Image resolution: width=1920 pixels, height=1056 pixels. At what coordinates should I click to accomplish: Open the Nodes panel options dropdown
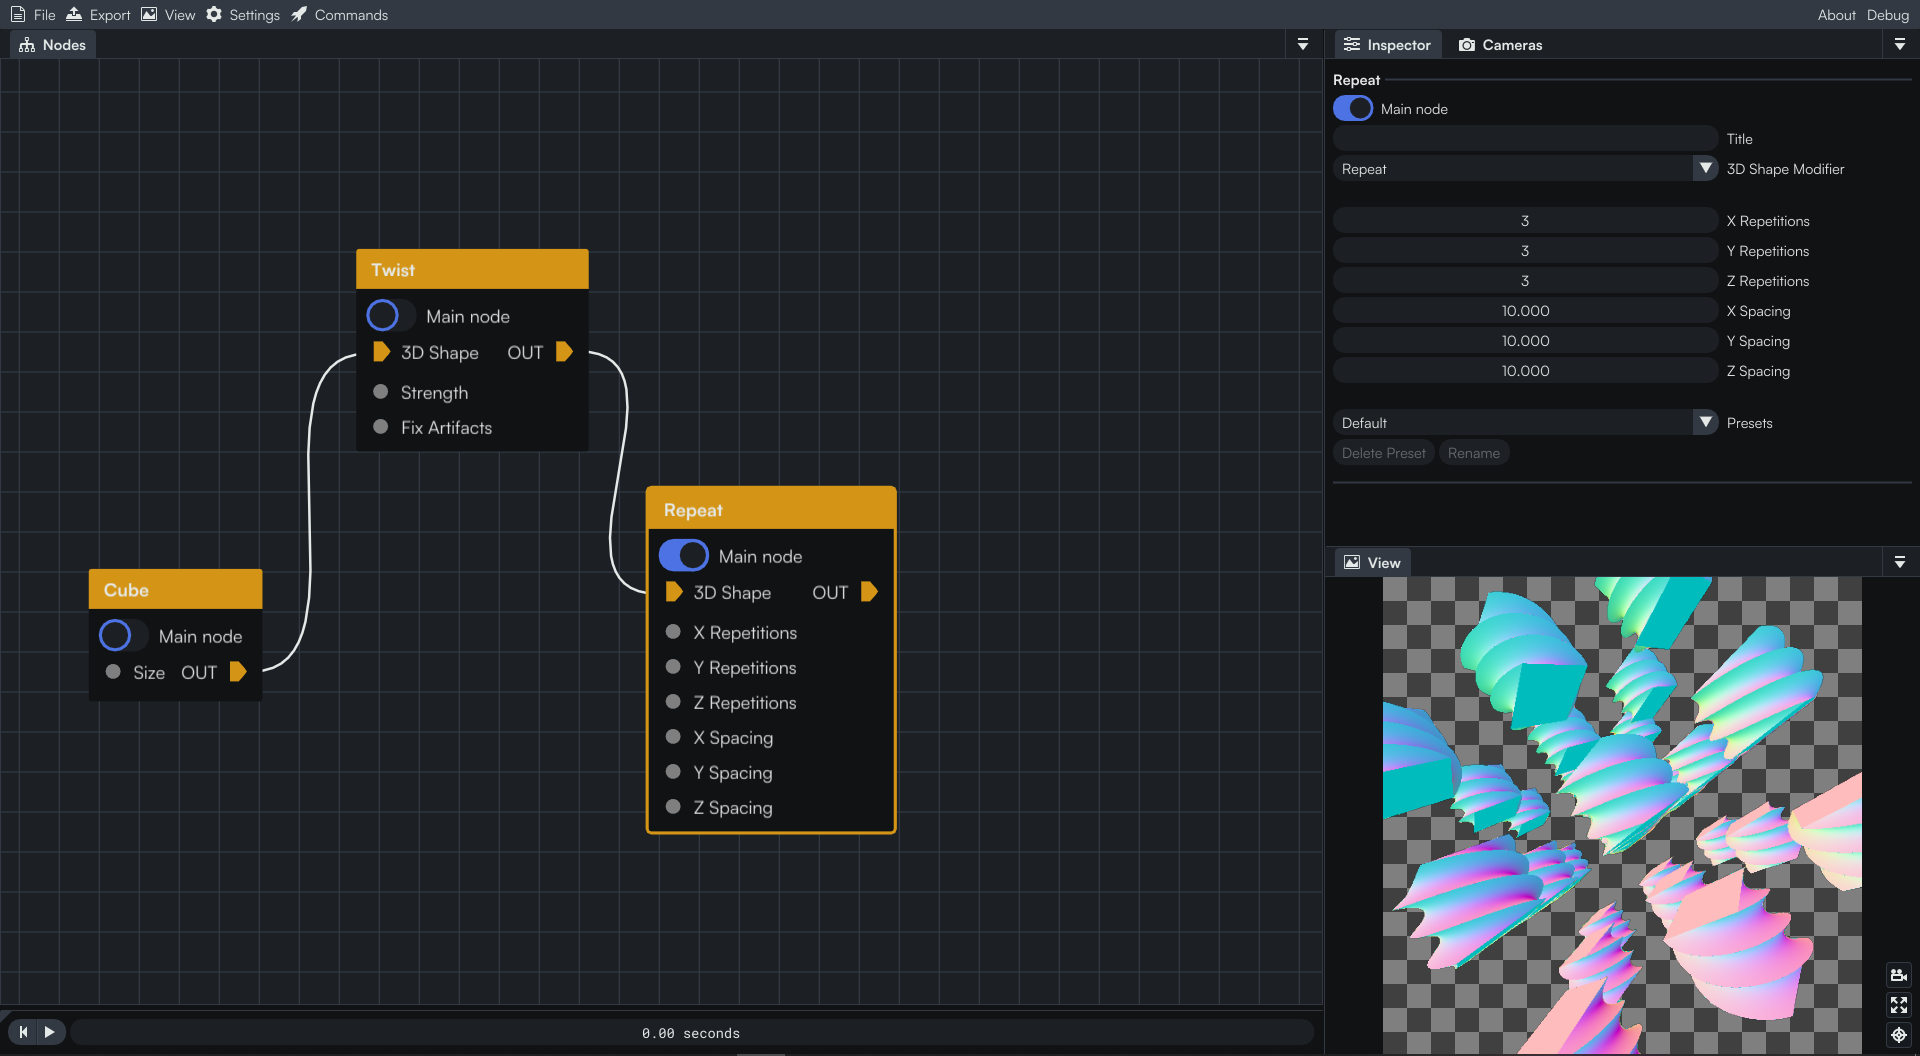pos(1302,45)
